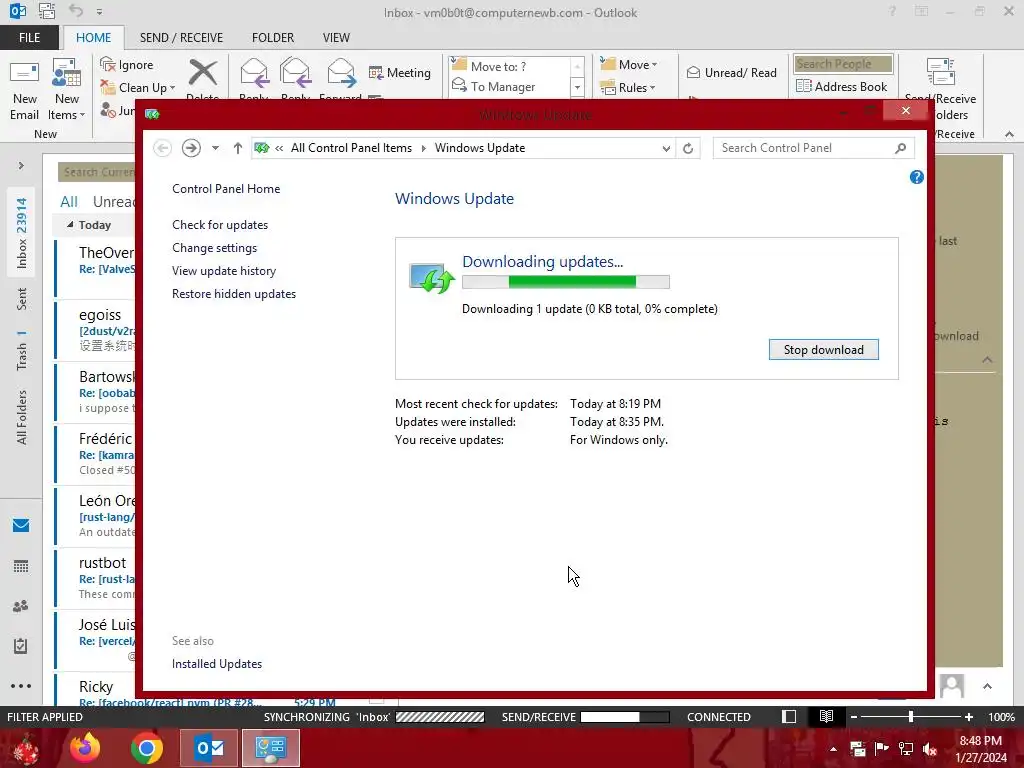Click Change settings link
The width and height of the screenshot is (1024, 768).
pyautogui.click(x=214, y=248)
